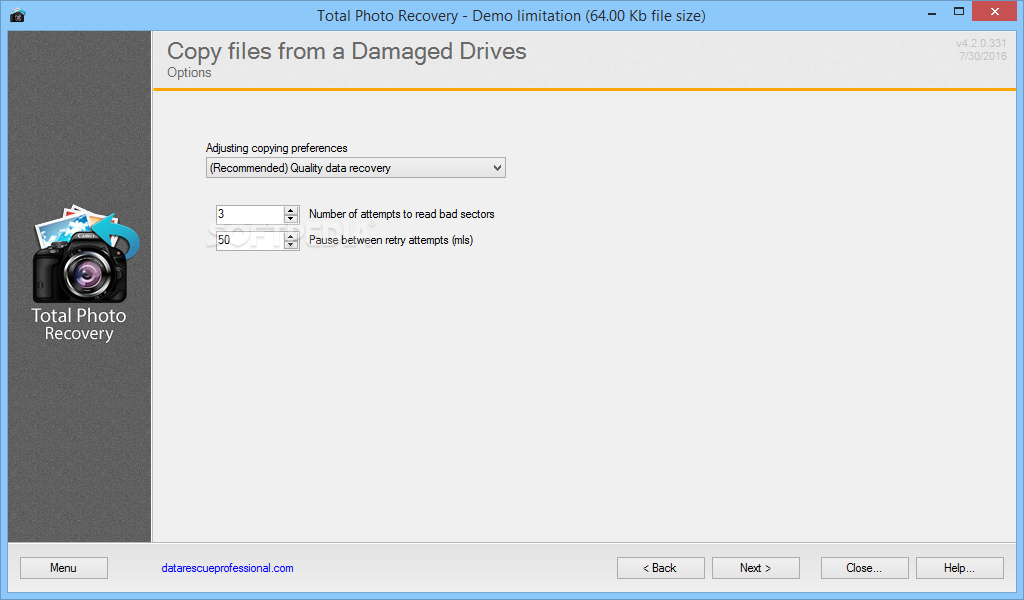Proceed with the Next button

[x=756, y=568]
